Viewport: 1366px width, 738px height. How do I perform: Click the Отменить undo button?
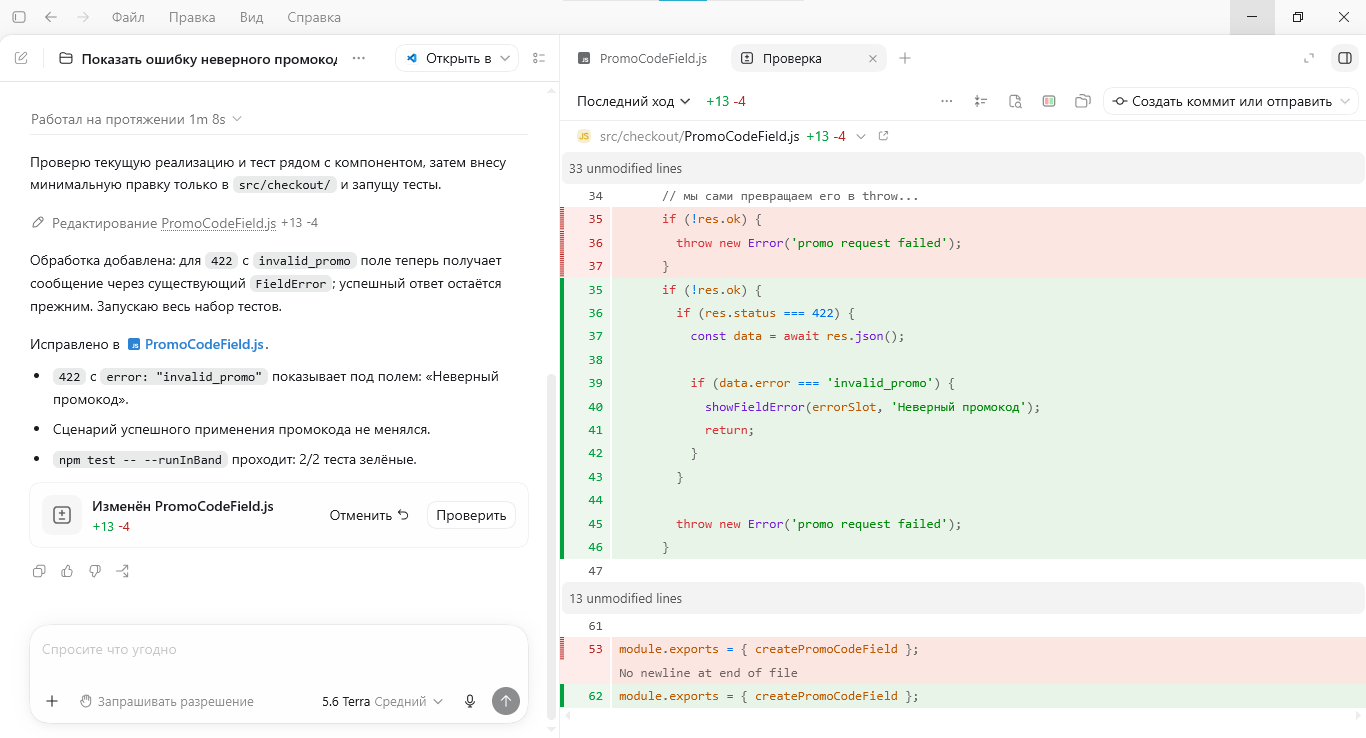(x=369, y=515)
